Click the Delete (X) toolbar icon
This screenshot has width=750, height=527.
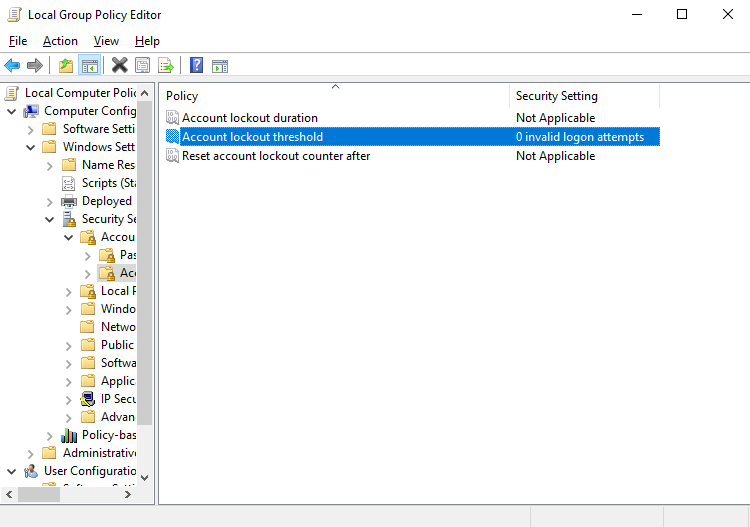(119, 66)
